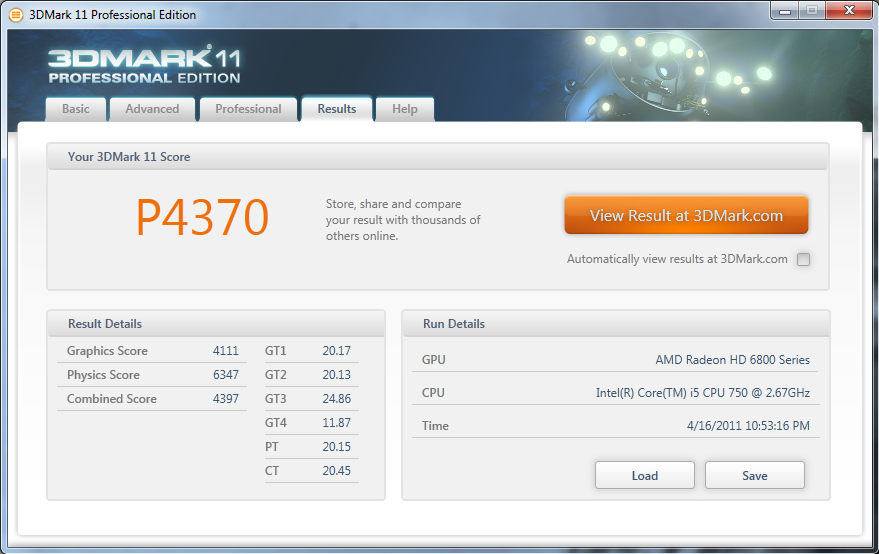The height and width of the screenshot is (554, 879).
Task: Click the Load button
Action: coord(645,475)
